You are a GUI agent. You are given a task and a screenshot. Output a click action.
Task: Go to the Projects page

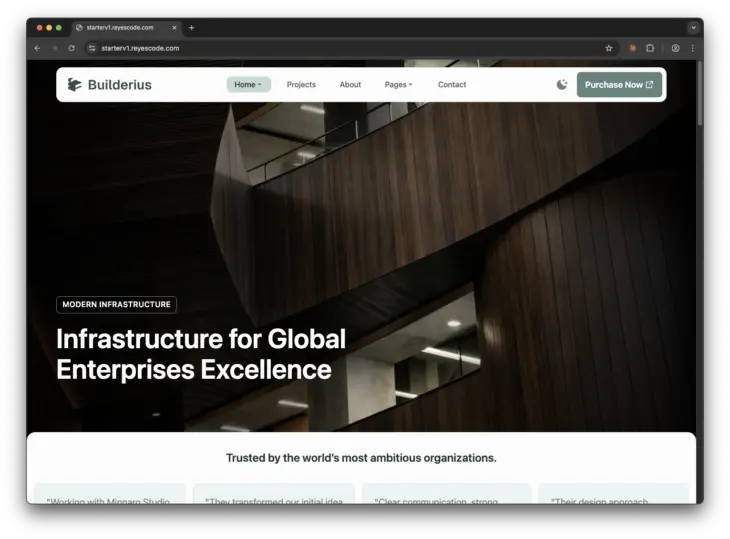click(x=301, y=85)
